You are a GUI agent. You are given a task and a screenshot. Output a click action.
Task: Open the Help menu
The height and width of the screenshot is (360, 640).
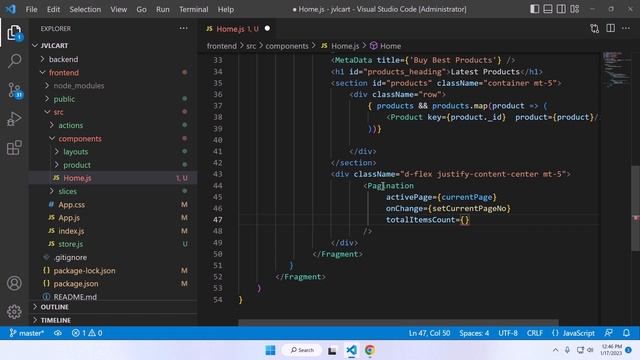click(226, 9)
